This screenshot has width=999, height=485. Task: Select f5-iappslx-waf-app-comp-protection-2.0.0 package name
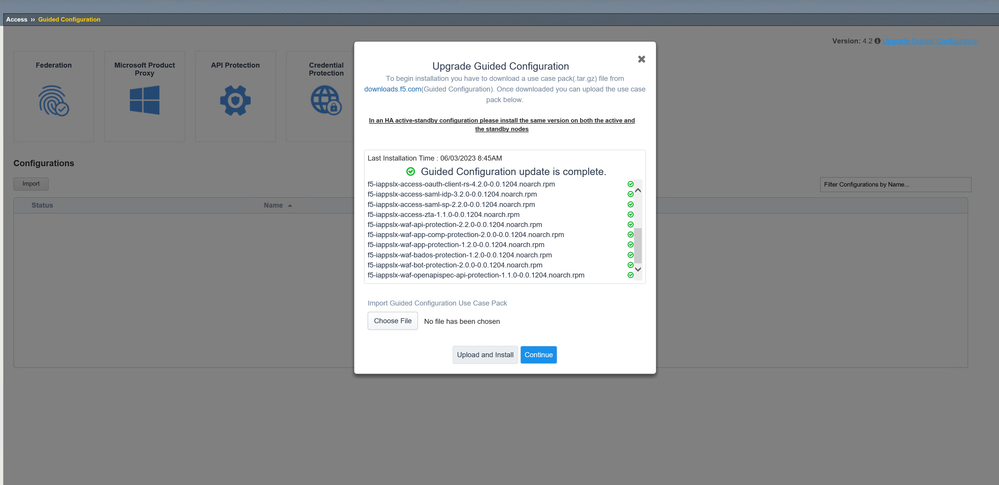(x=466, y=235)
